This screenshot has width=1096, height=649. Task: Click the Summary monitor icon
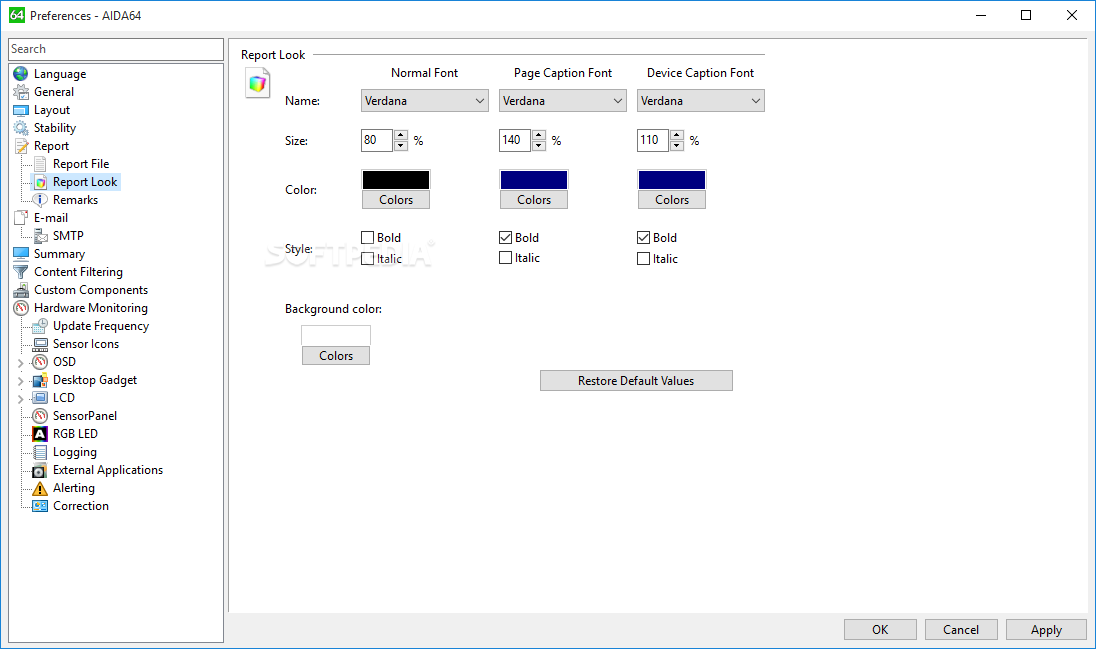click(x=21, y=254)
